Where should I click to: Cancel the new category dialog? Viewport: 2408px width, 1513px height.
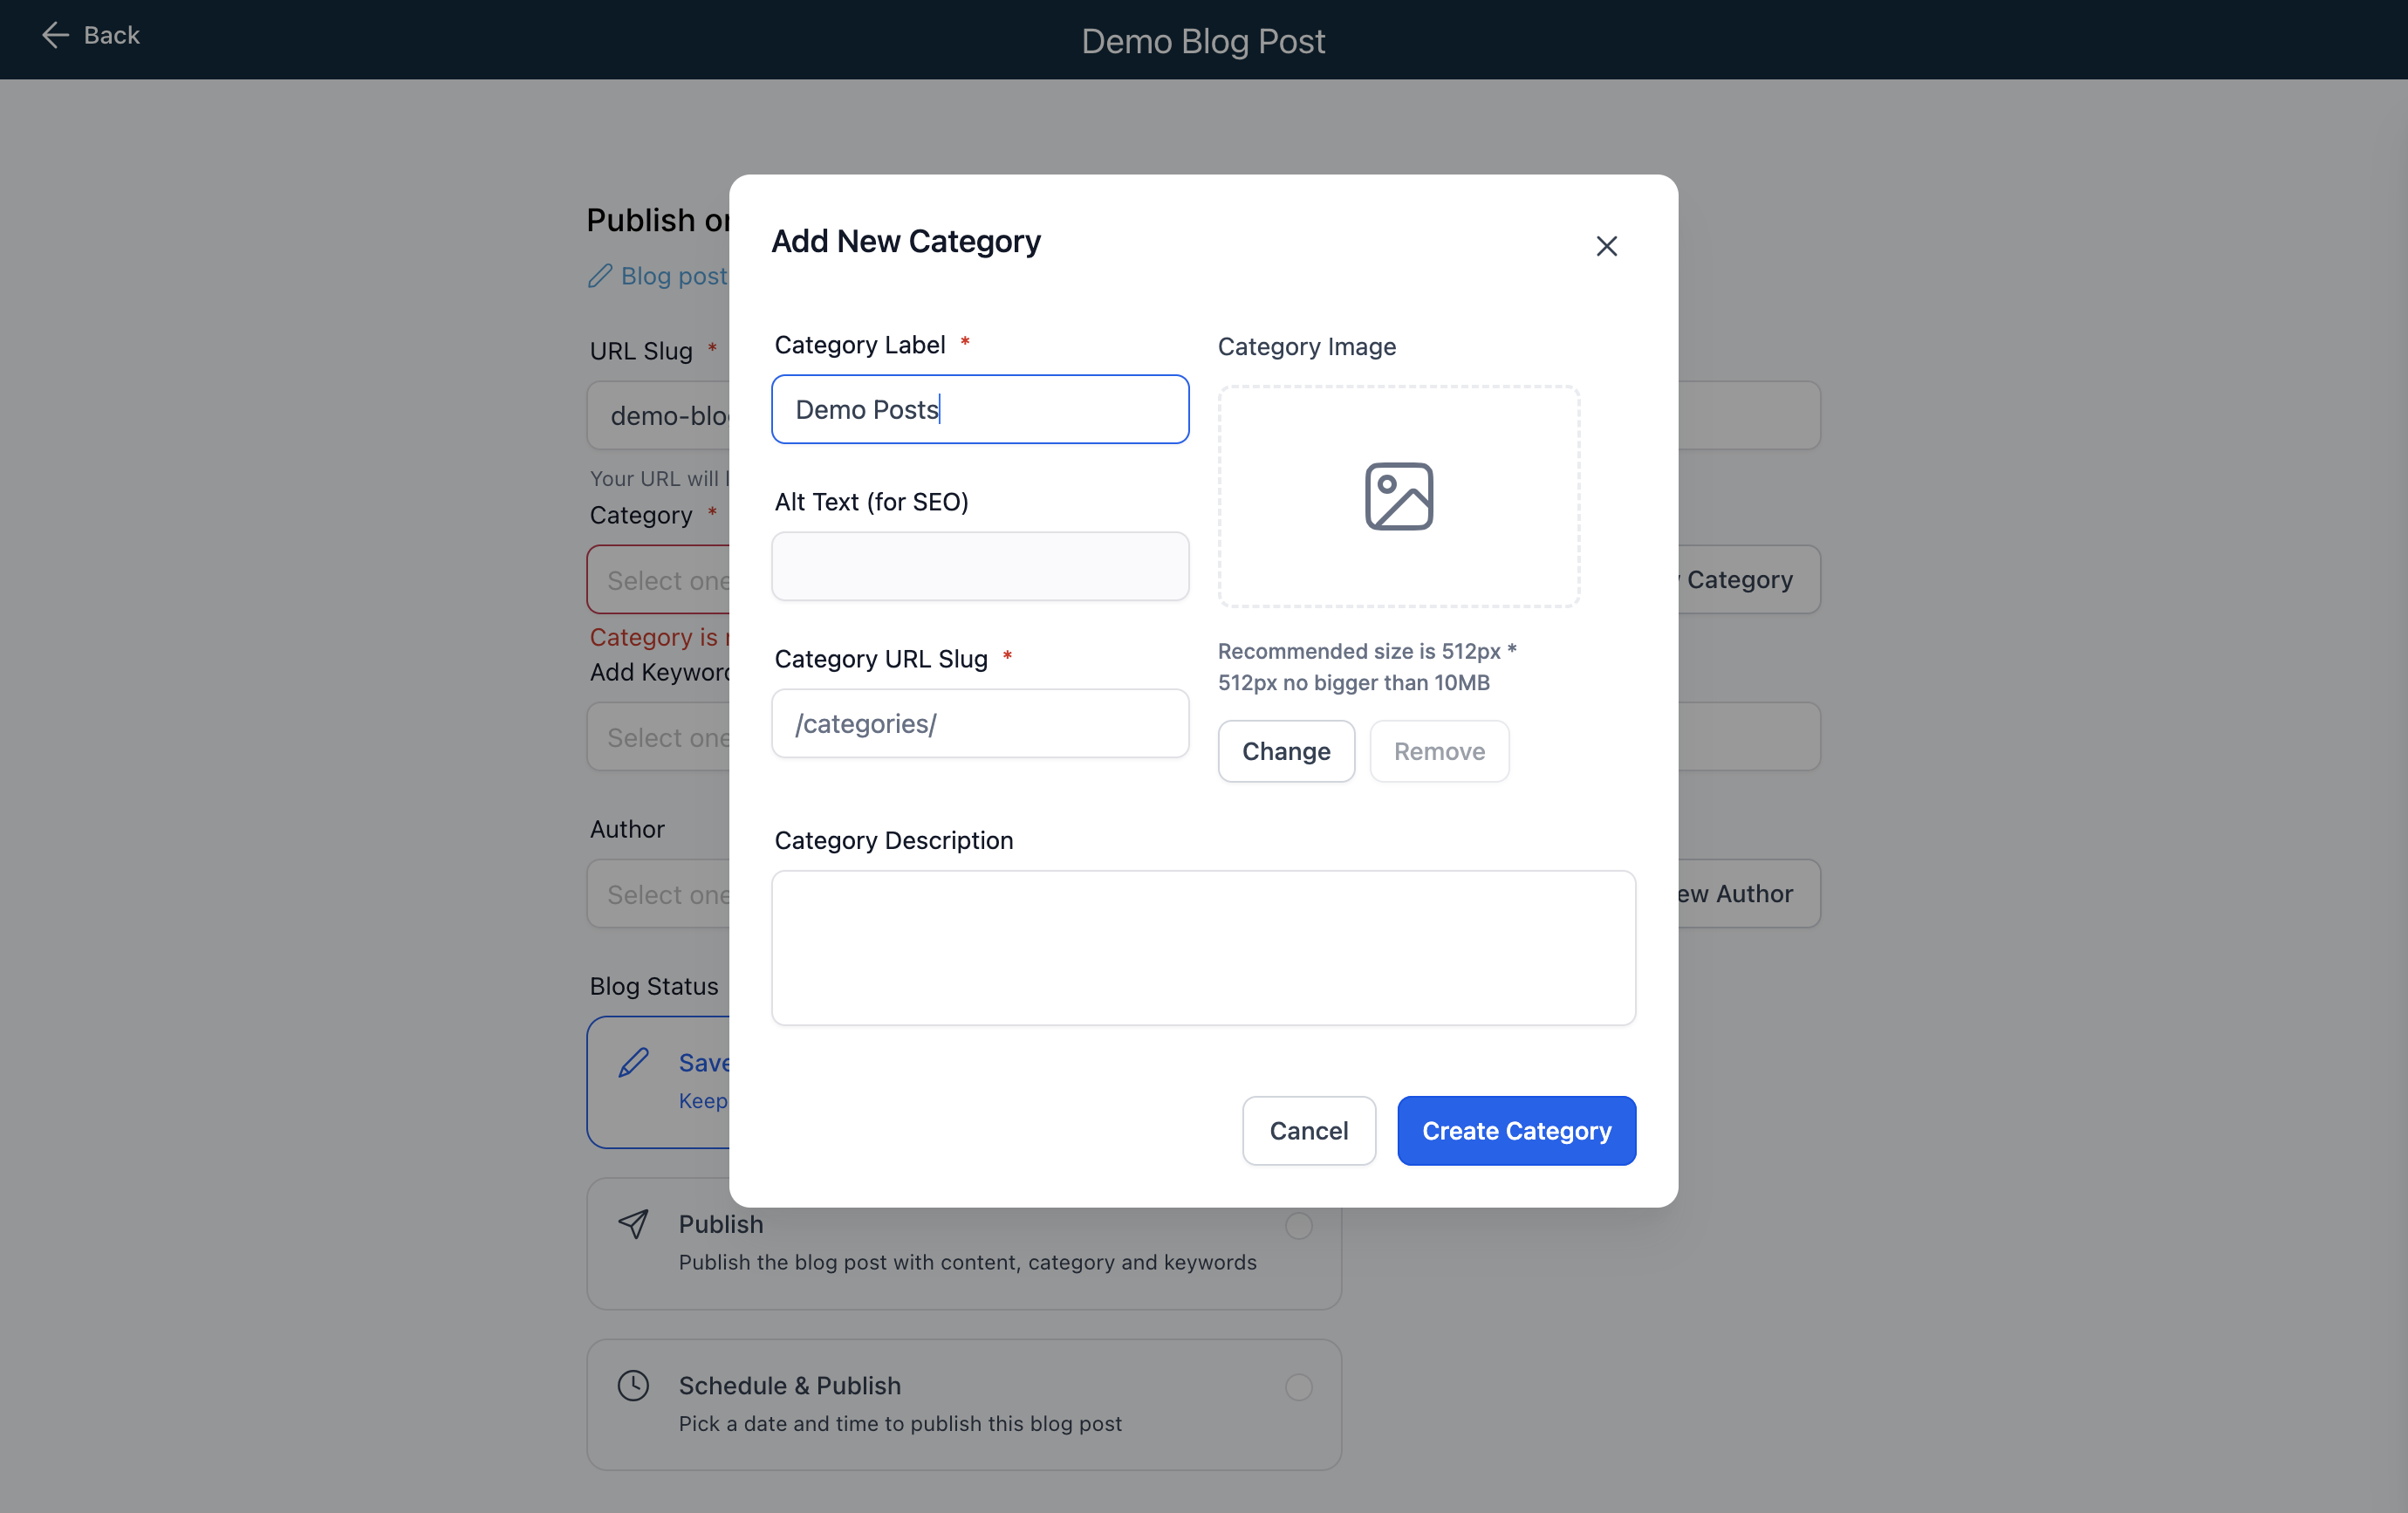[1308, 1130]
